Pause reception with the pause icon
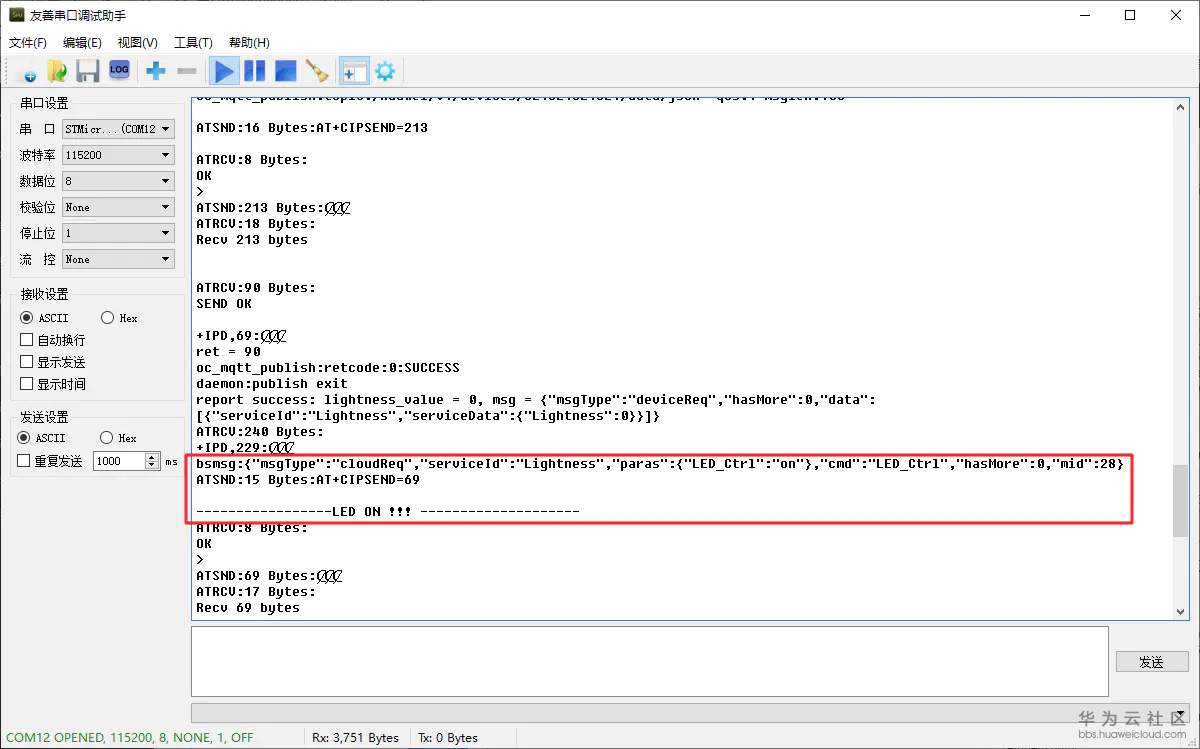Screen dimensions: 1200x749 (255, 71)
